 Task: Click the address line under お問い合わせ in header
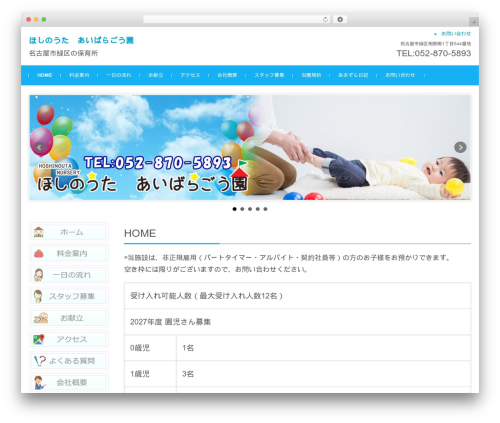click(436, 44)
